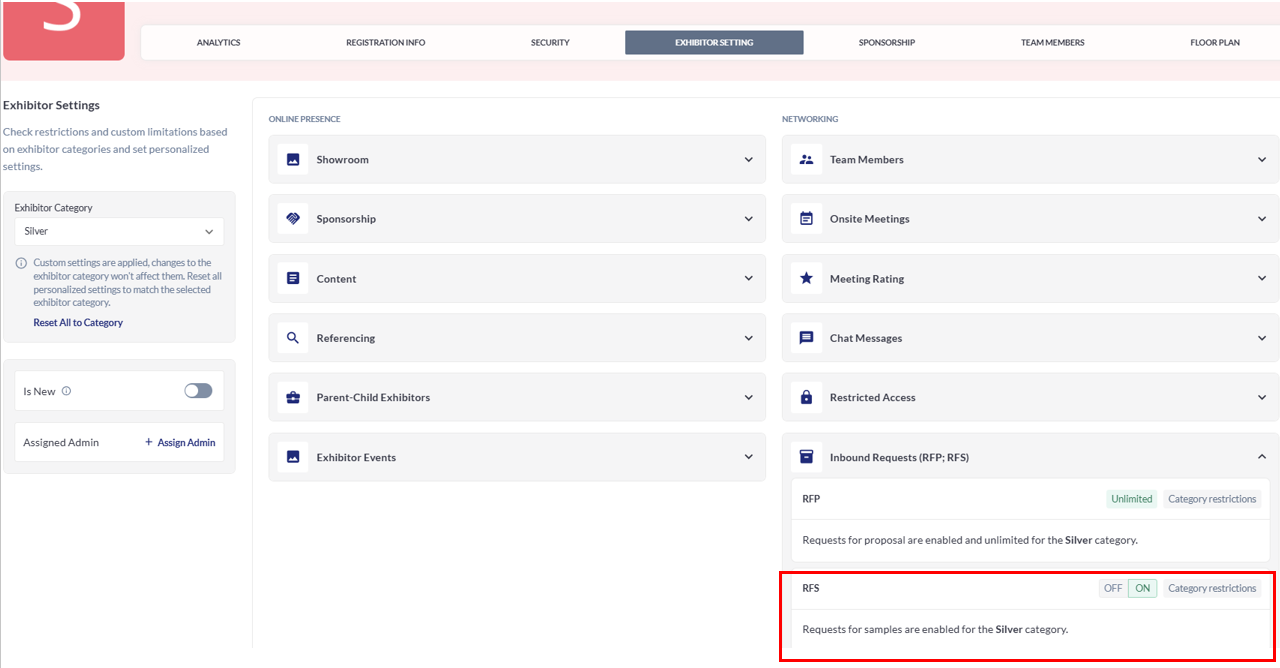Viewport: 1280px width, 668px height.
Task: Click the Referencing magnifier icon
Action: click(293, 338)
